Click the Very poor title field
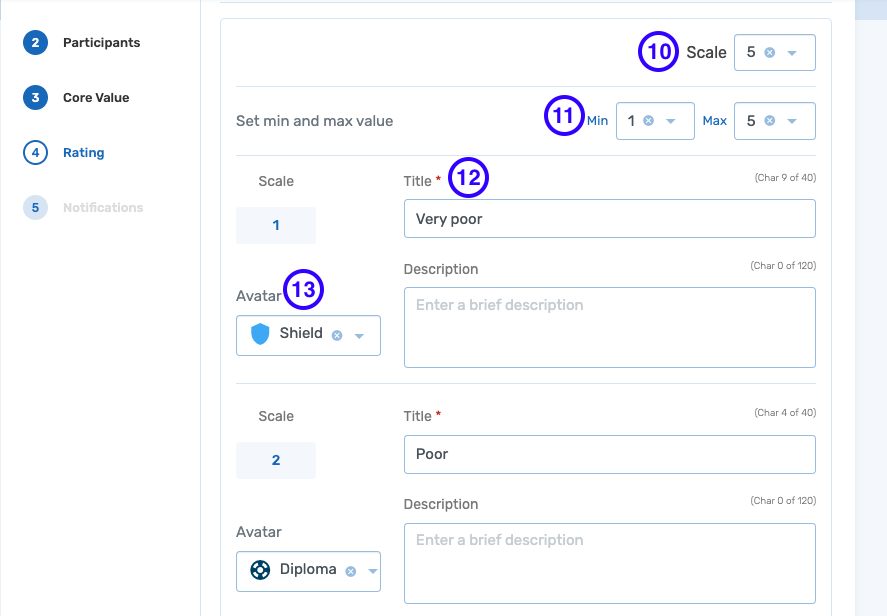 click(x=610, y=218)
